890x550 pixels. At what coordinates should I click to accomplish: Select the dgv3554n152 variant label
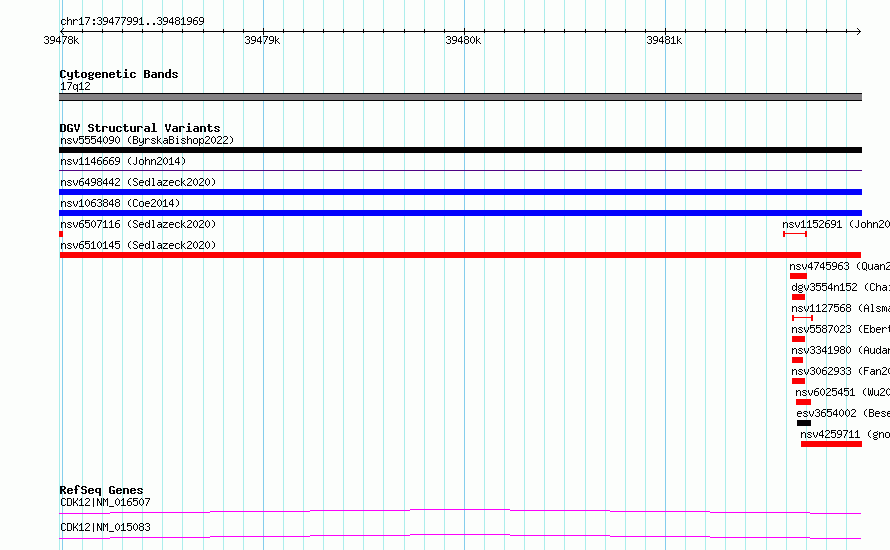(840, 287)
